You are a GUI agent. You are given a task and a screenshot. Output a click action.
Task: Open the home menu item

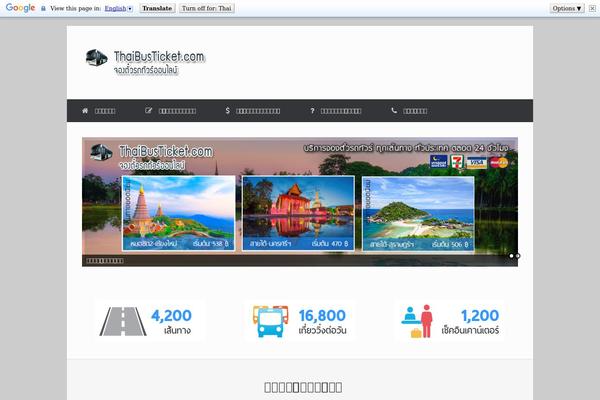click(99, 111)
